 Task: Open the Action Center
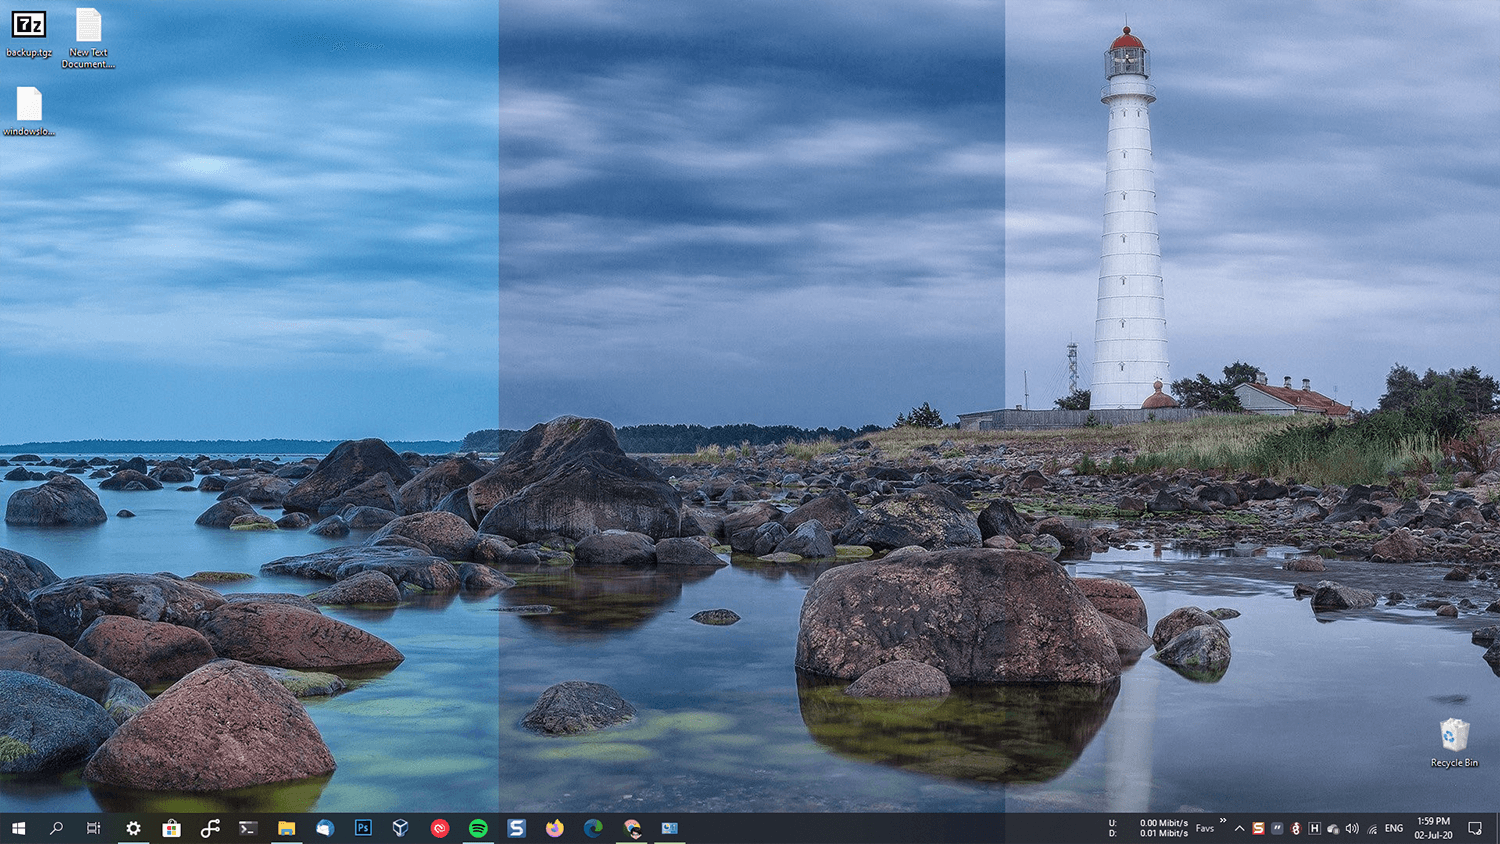tap(1477, 828)
